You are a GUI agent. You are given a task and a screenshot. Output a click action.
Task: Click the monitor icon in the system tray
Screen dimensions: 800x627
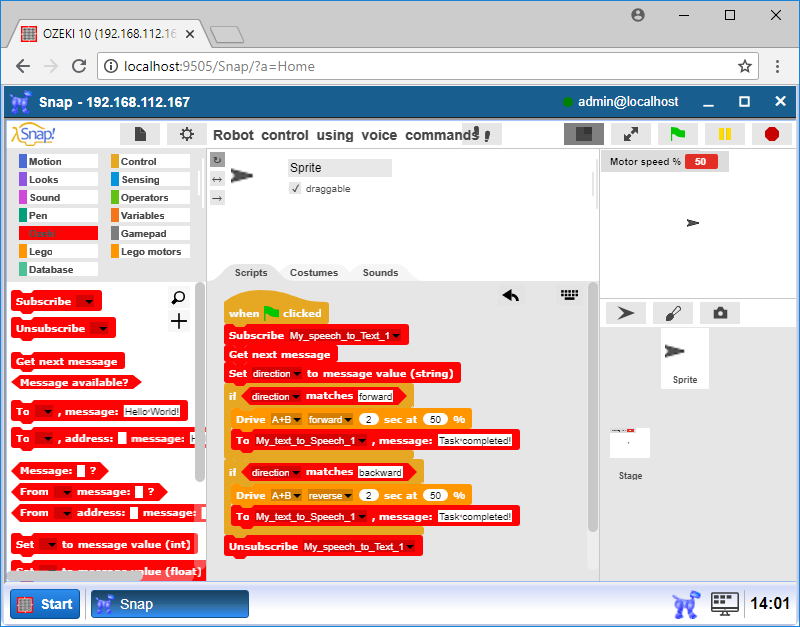coord(724,604)
